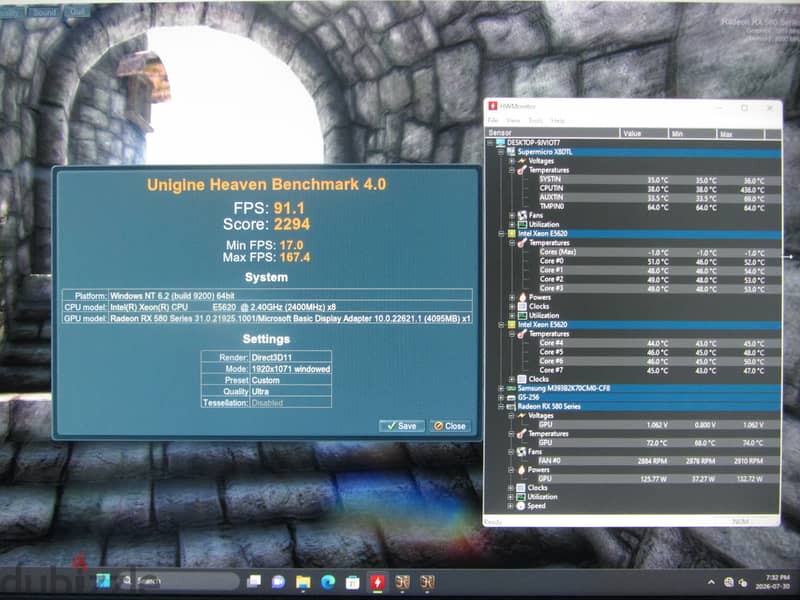Open the Chat icon on taskbar
The width and height of the screenshot is (800, 600).
pyautogui.click(x=278, y=582)
